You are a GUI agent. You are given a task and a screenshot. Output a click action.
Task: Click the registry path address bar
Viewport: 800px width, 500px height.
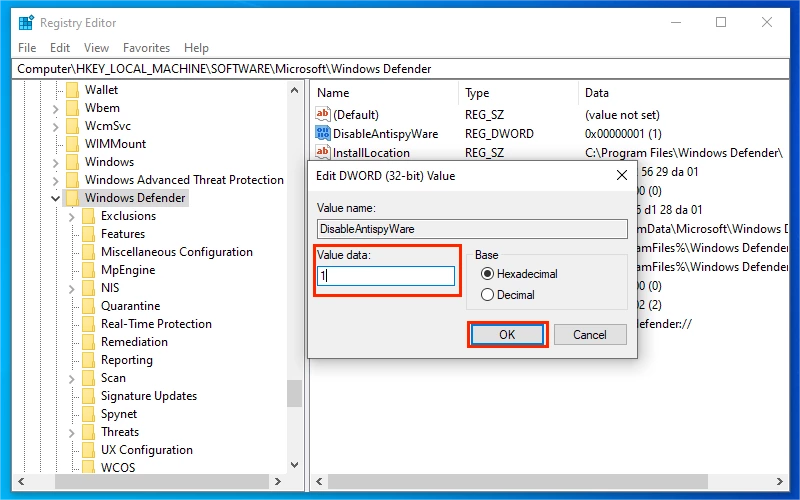(400, 69)
